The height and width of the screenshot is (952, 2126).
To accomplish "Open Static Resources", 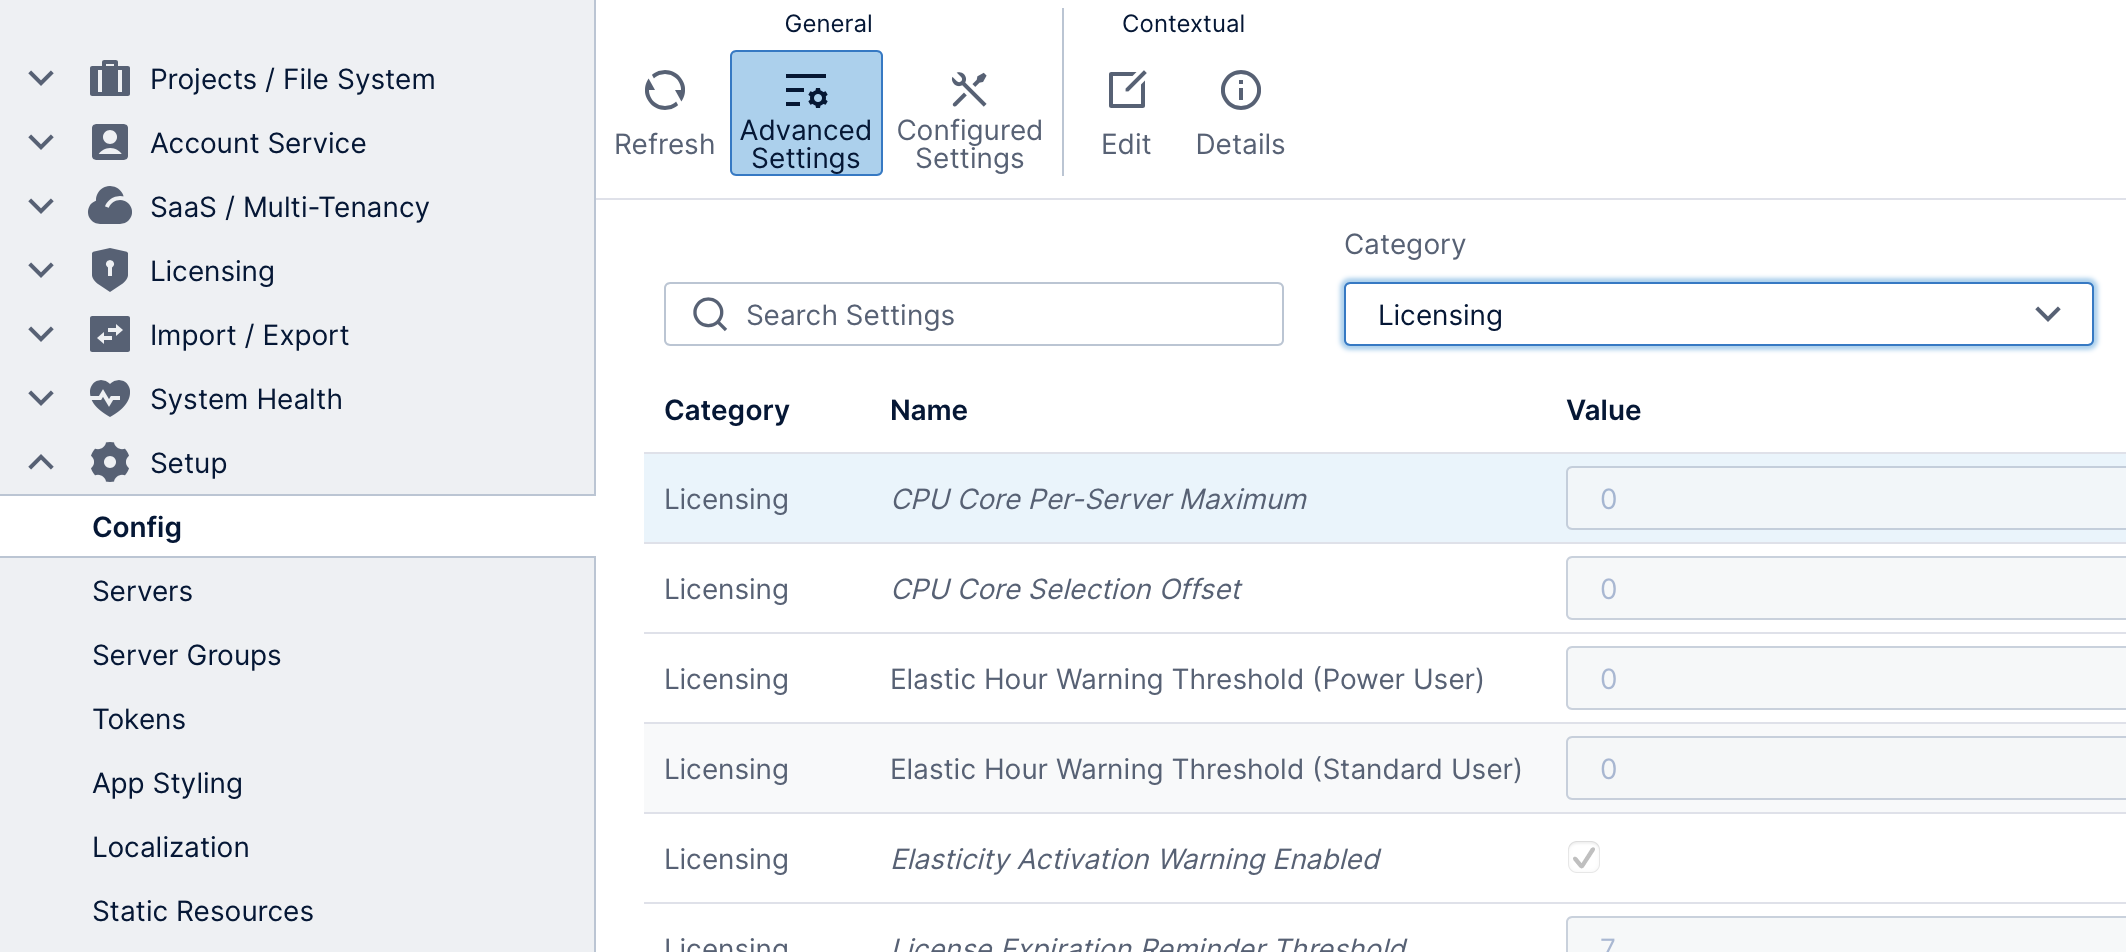I will pos(202,911).
